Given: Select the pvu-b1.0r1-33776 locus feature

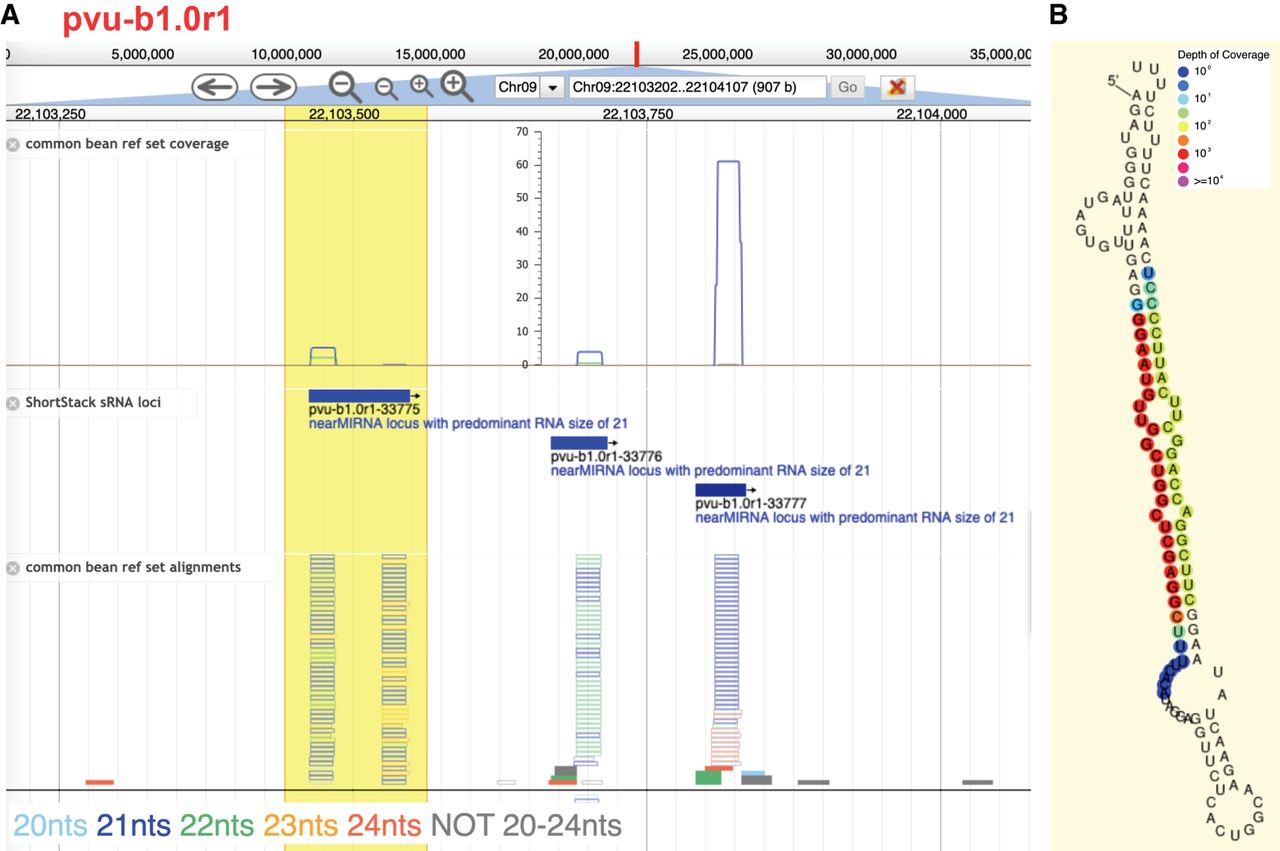Looking at the screenshot, I should 579,443.
